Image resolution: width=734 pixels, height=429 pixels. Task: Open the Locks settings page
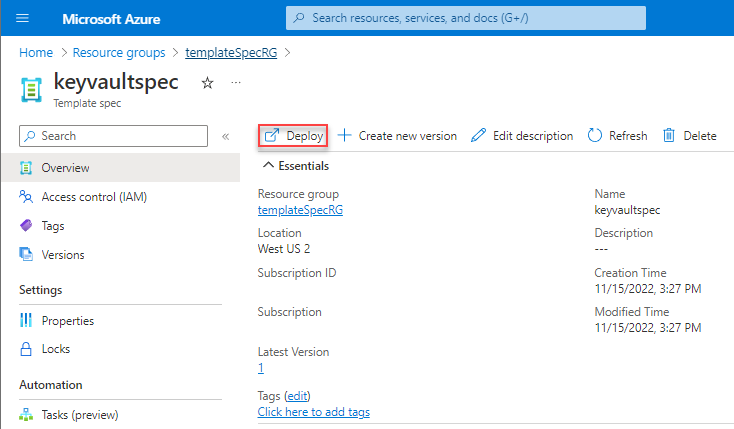click(57, 350)
